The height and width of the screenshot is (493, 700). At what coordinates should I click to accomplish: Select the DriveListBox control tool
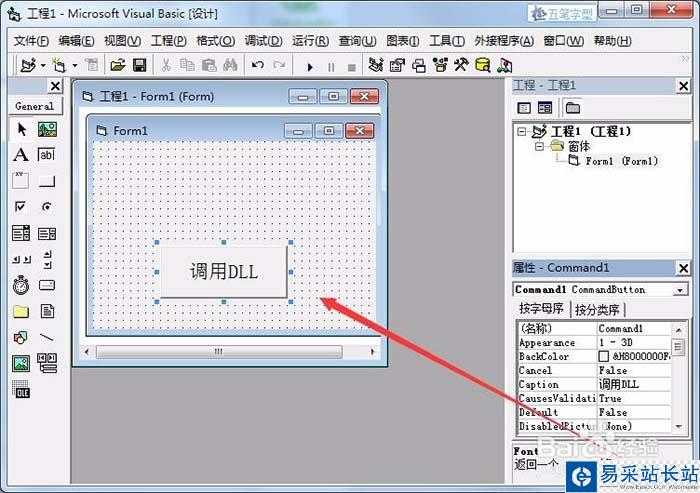click(47, 285)
